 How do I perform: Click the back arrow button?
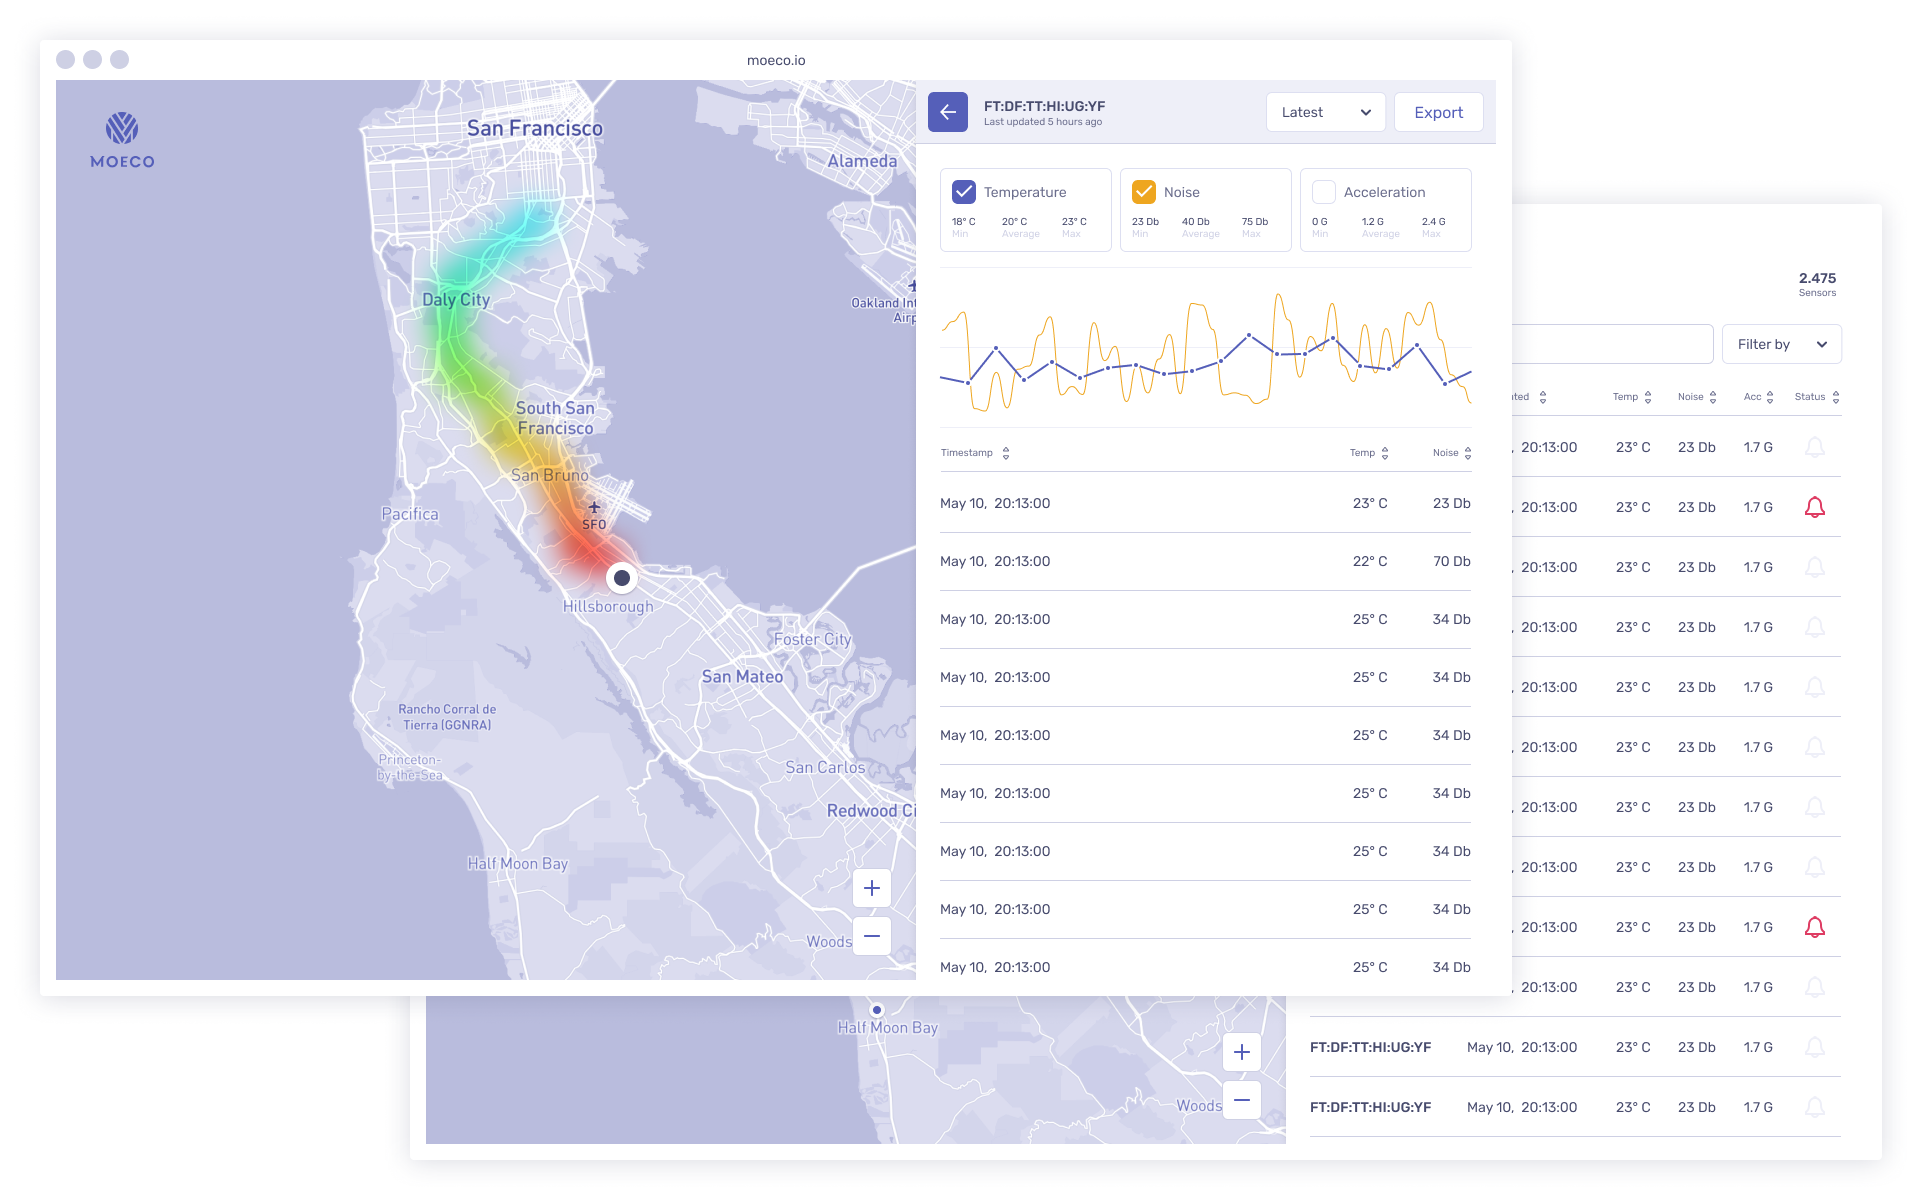click(x=947, y=112)
